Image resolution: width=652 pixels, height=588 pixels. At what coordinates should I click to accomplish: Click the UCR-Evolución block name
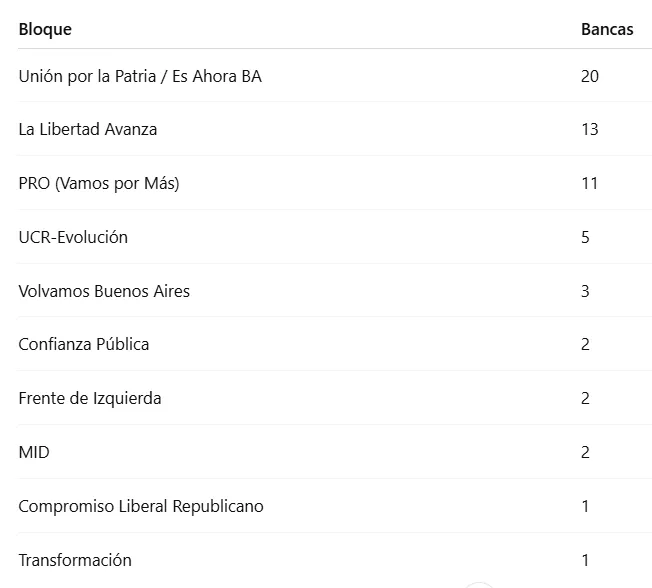73,237
